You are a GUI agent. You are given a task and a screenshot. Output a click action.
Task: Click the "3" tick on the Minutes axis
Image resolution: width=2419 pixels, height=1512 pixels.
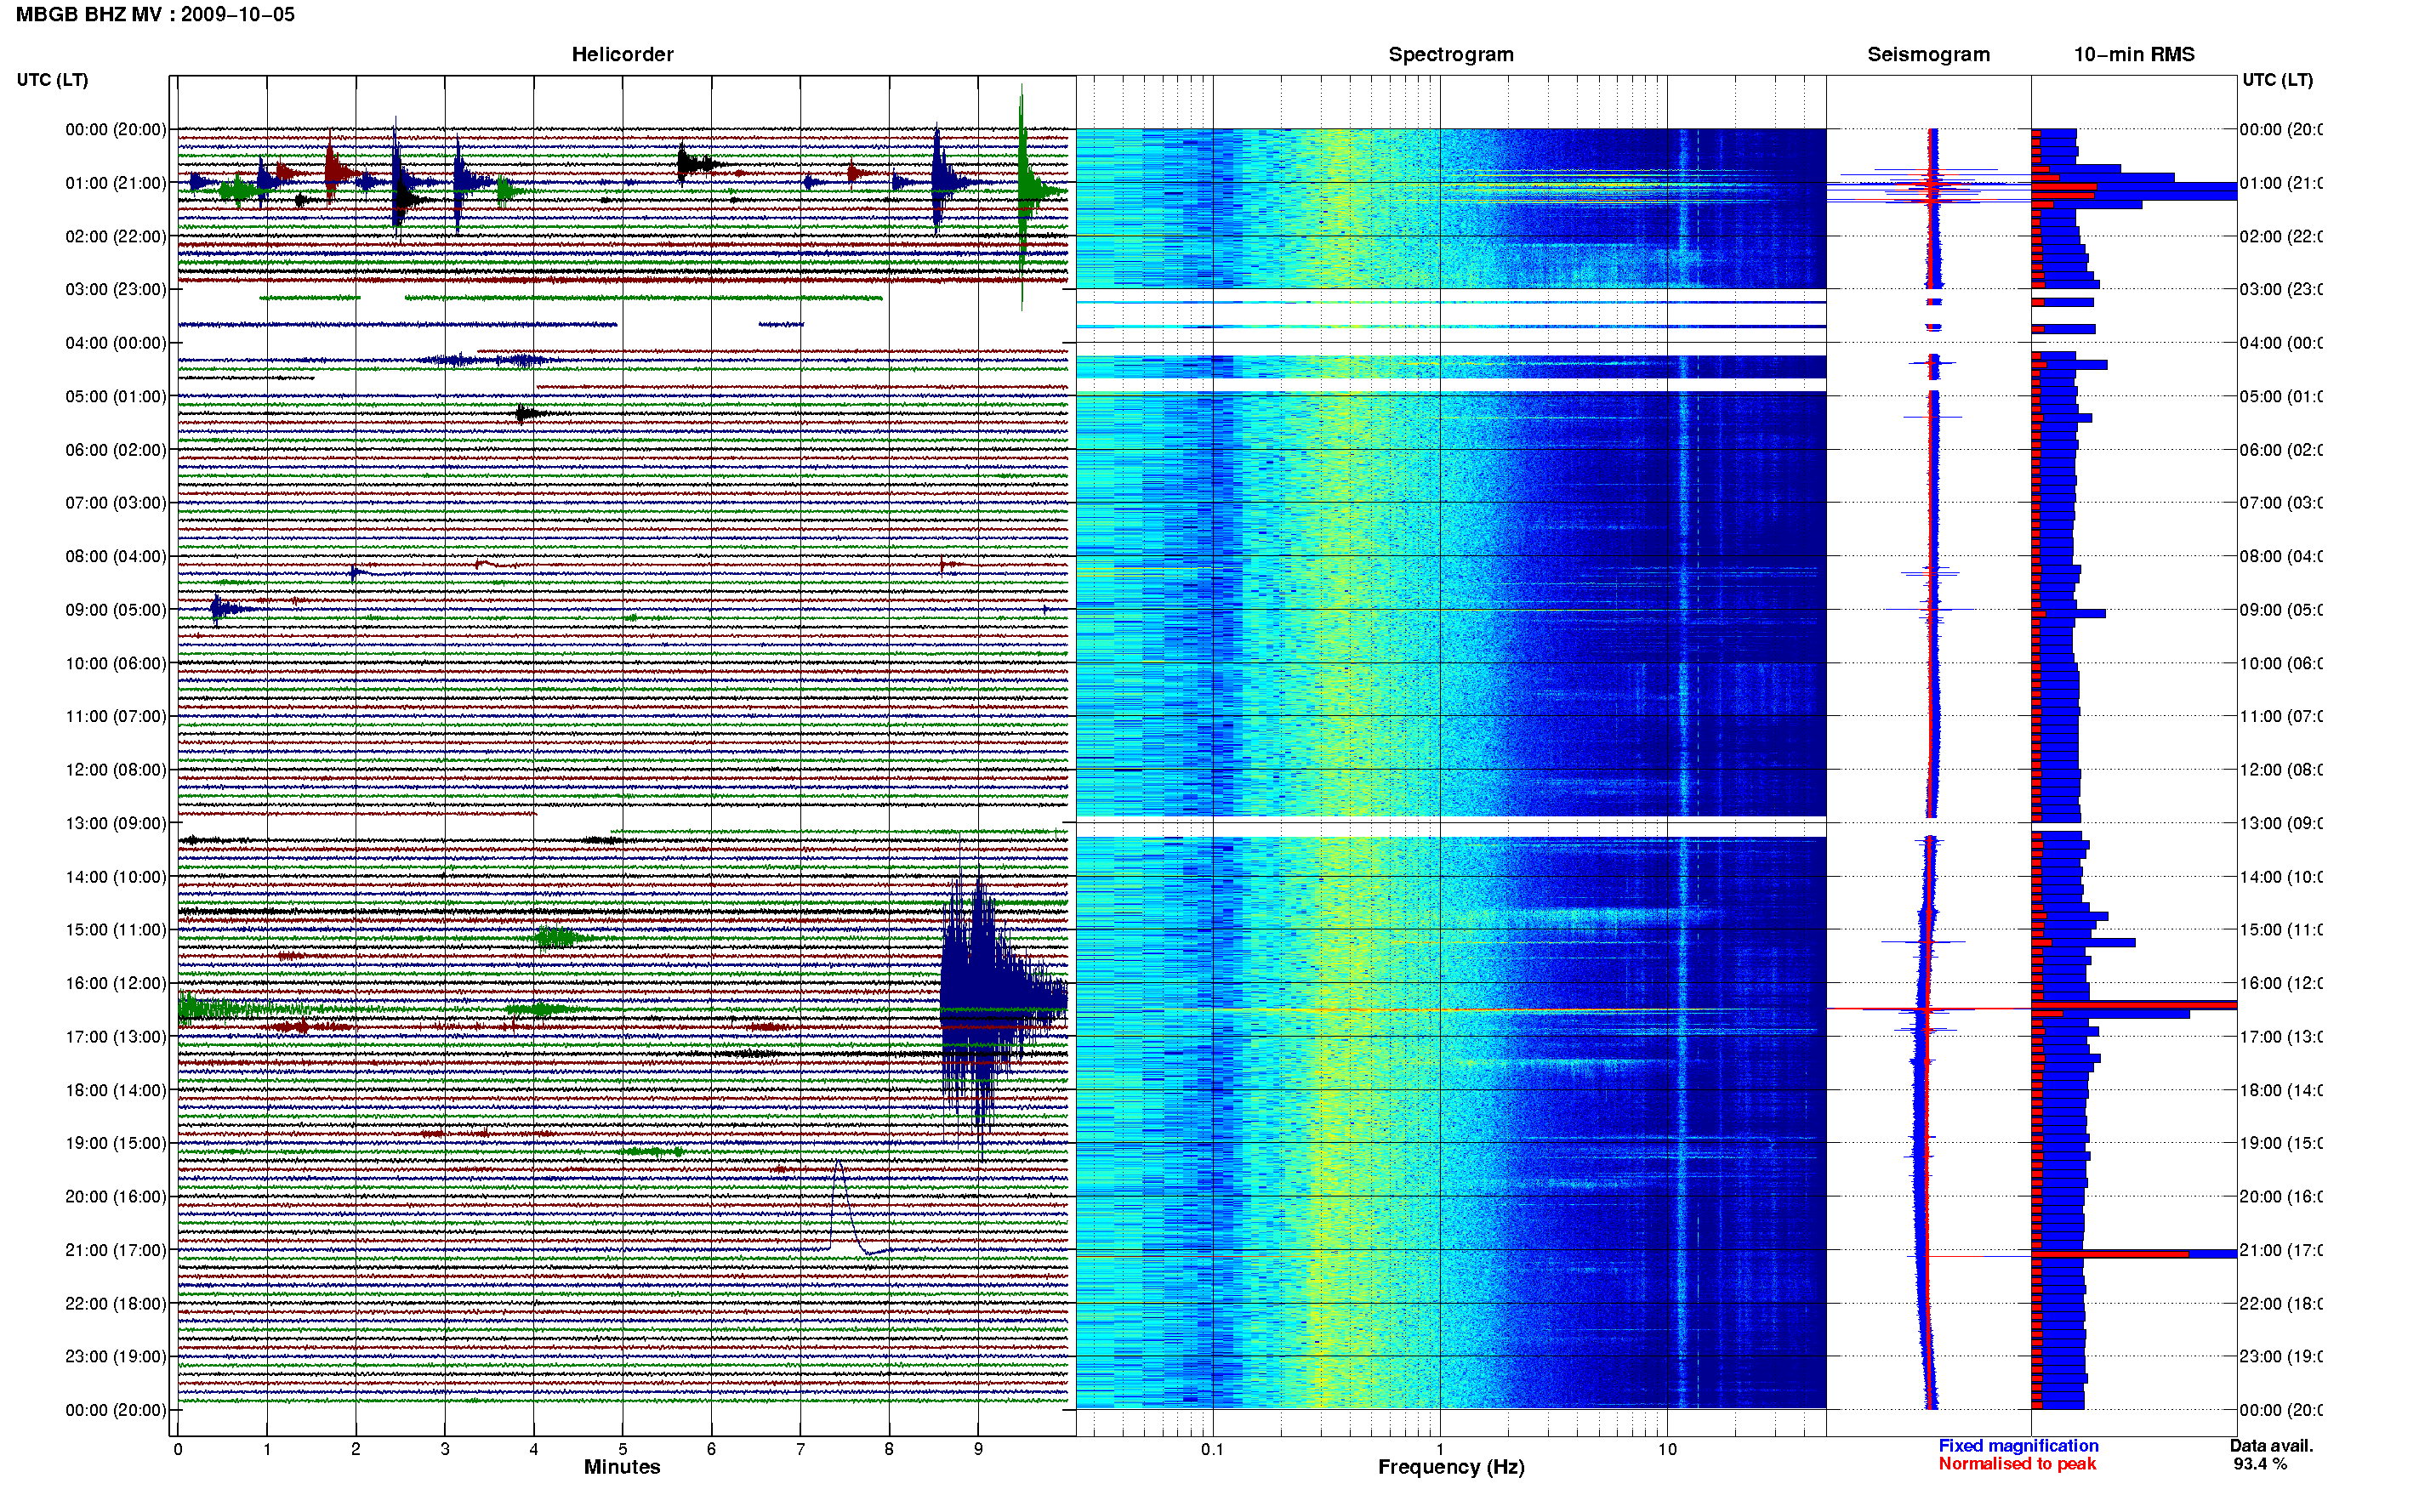pos(445,1449)
